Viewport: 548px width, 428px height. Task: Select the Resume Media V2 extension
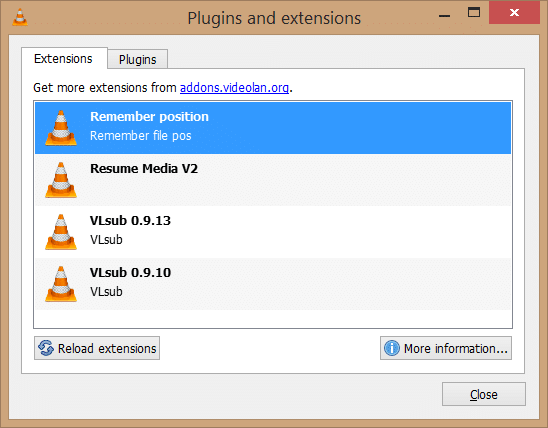click(273, 180)
